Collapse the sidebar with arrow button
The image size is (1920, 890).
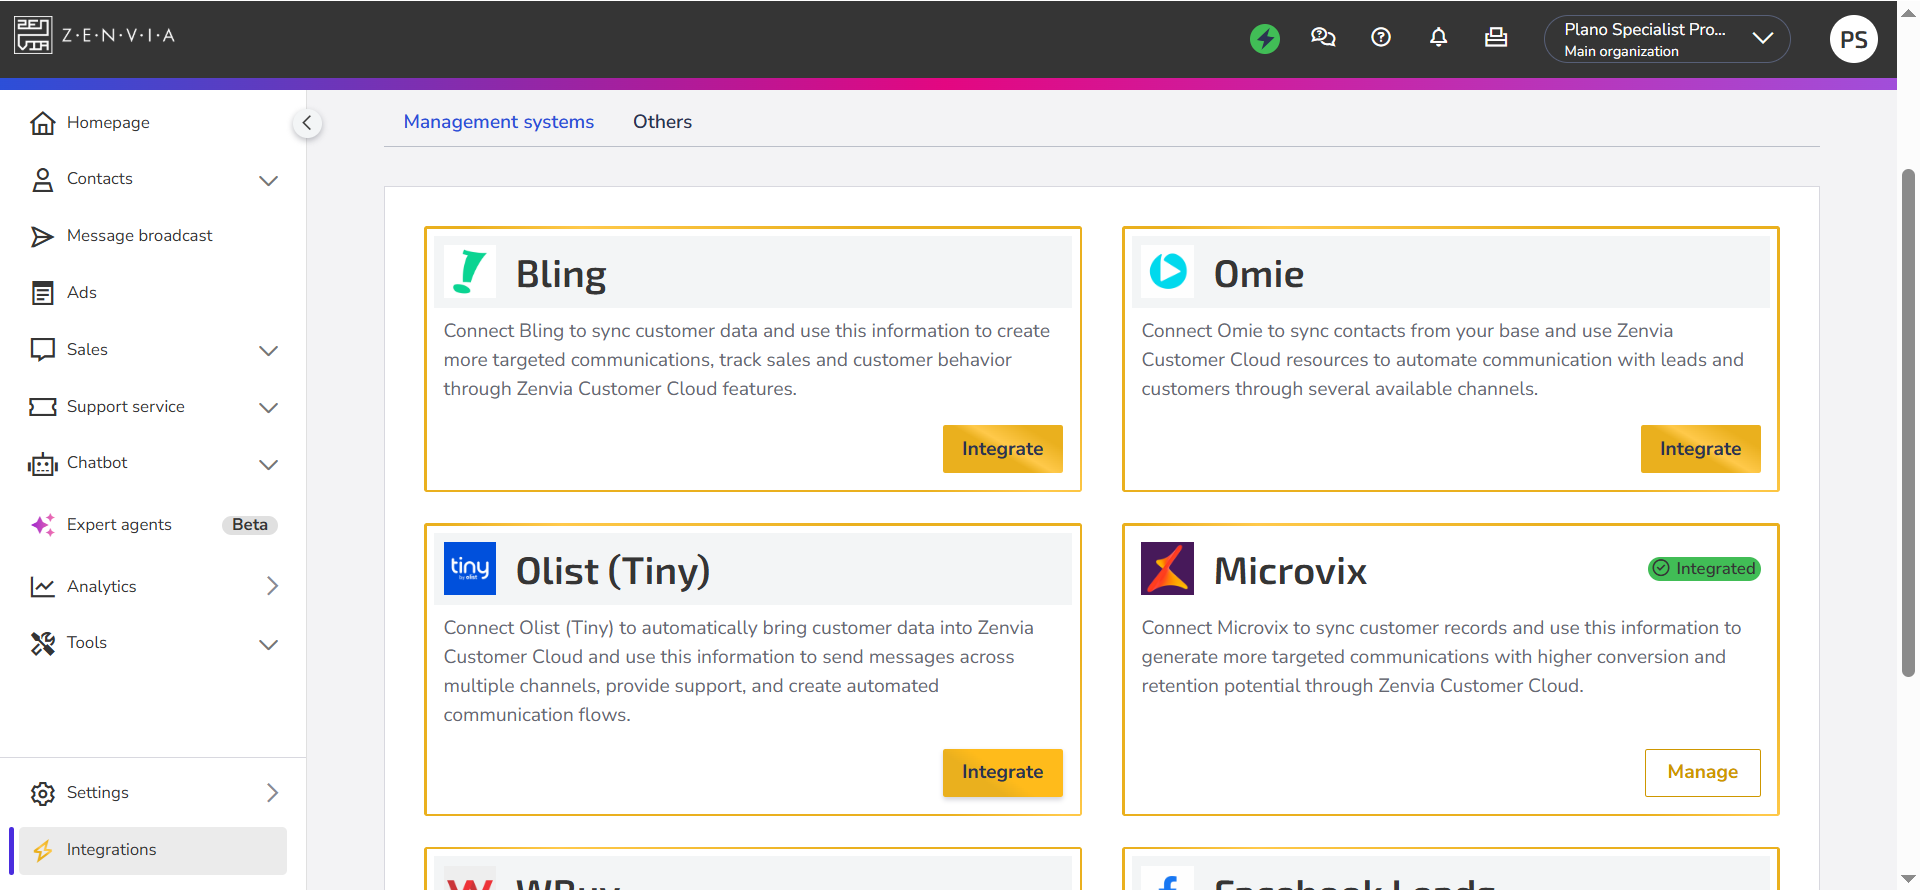(x=307, y=123)
